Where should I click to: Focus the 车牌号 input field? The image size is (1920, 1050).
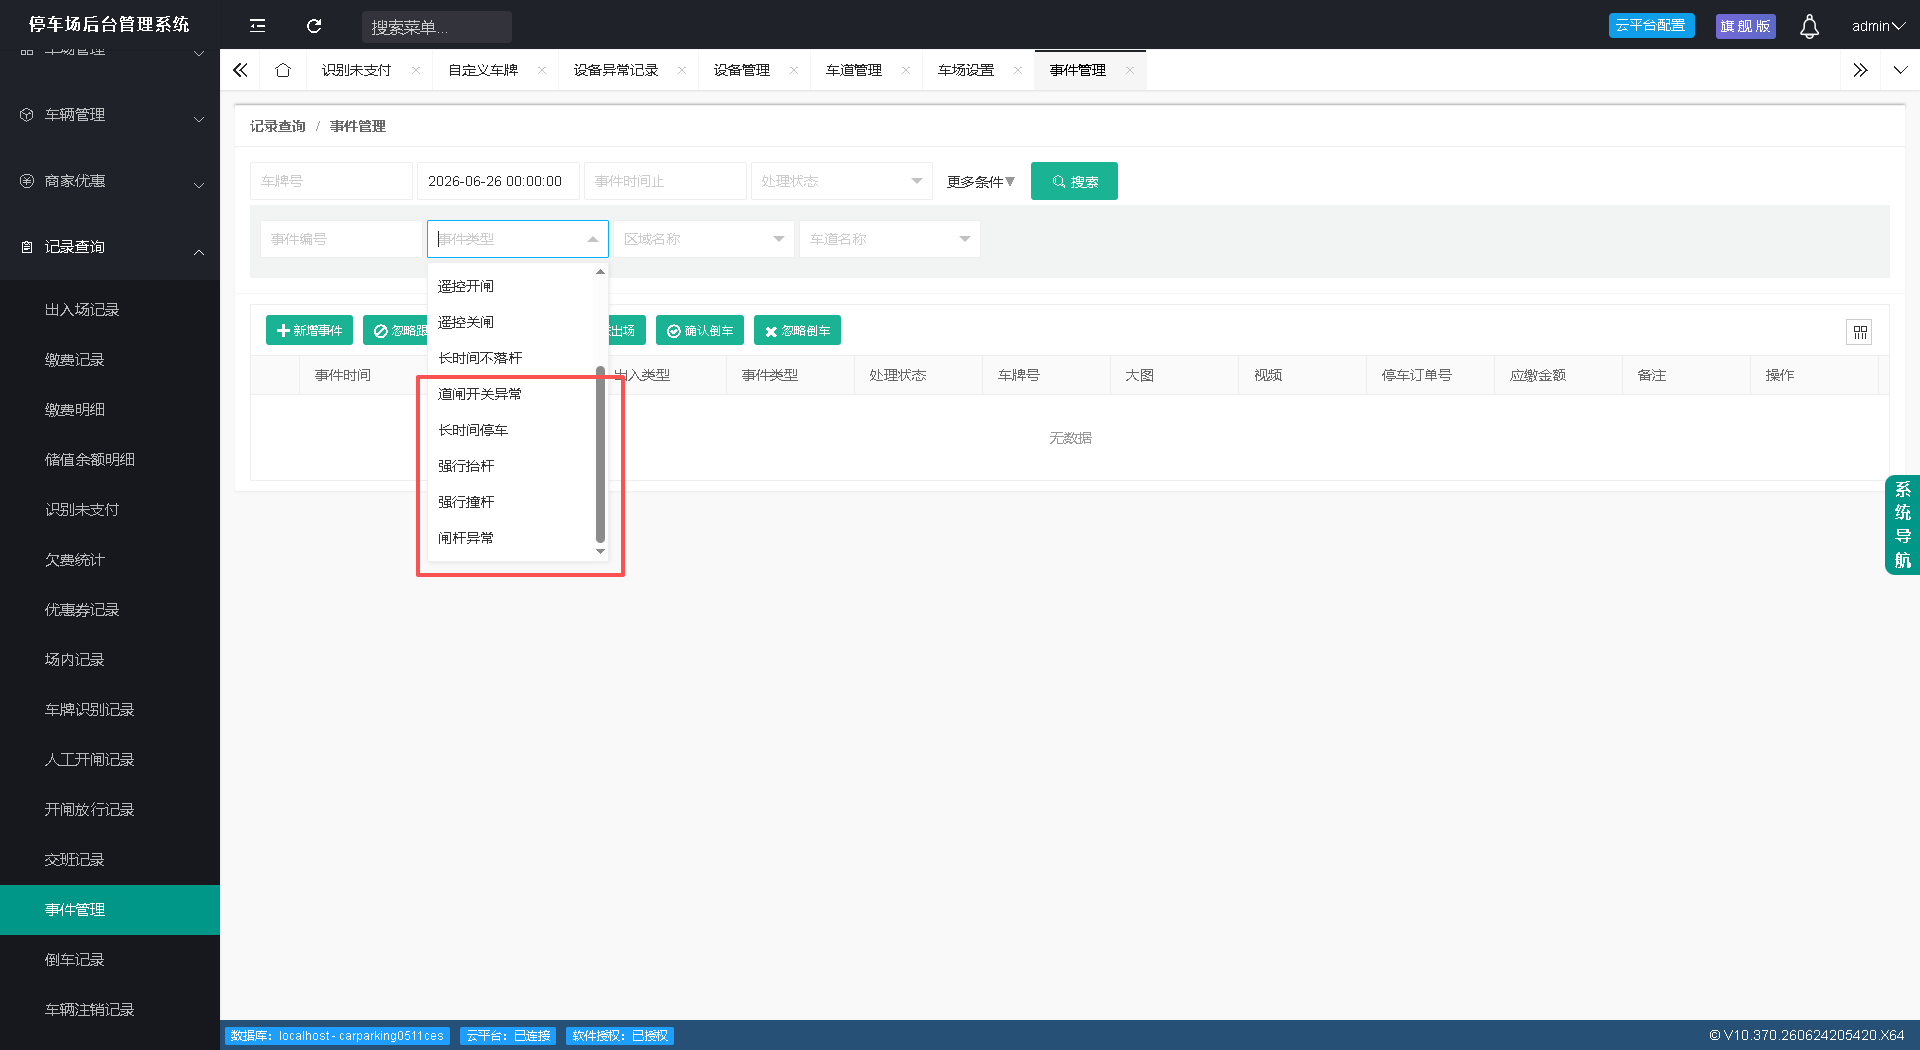[331, 181]
